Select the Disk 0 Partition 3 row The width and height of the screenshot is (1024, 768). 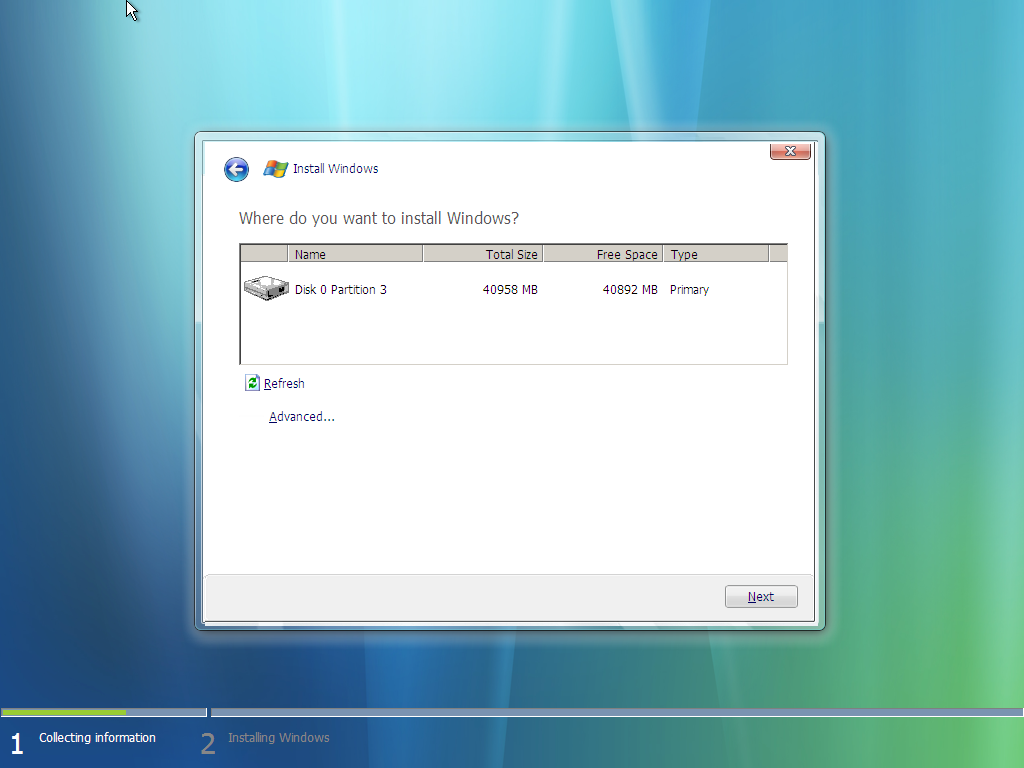pos(513,289)
